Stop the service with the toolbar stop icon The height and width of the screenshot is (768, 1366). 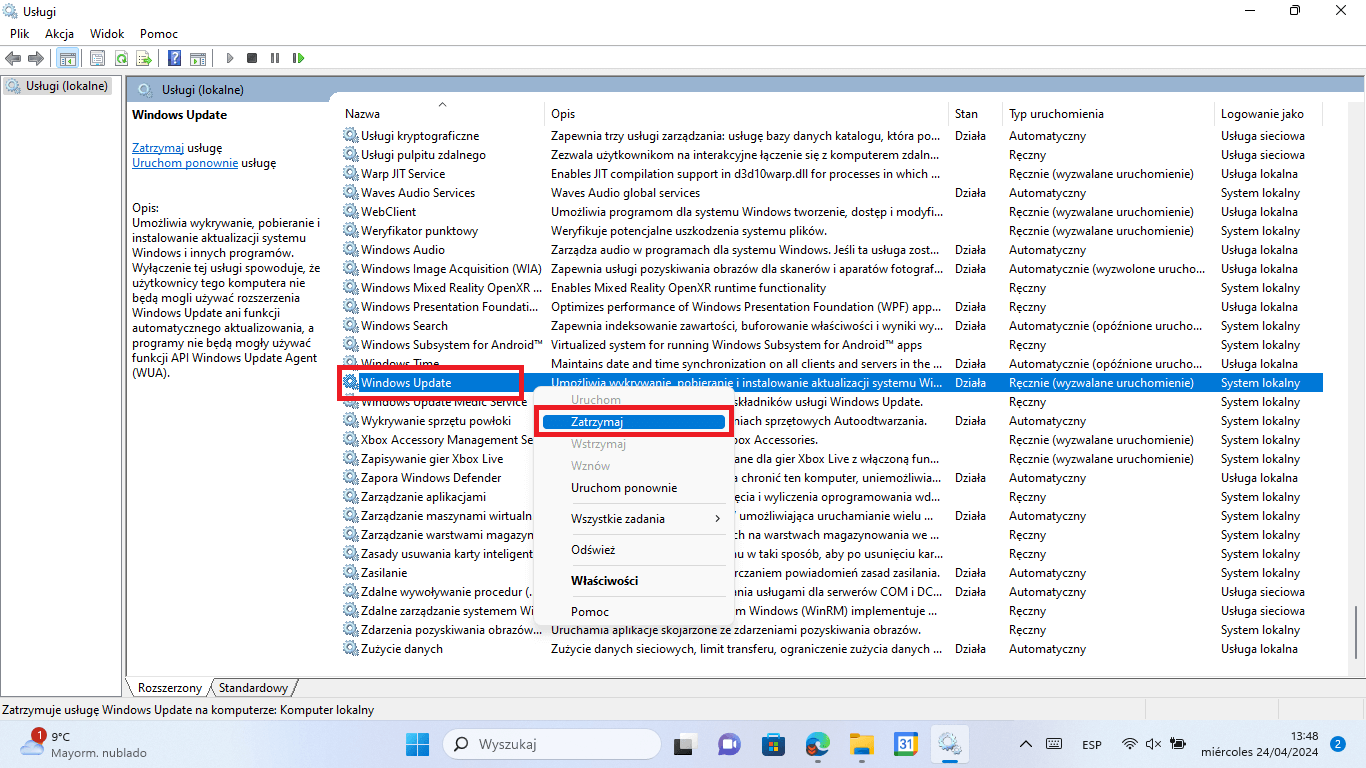252,58
